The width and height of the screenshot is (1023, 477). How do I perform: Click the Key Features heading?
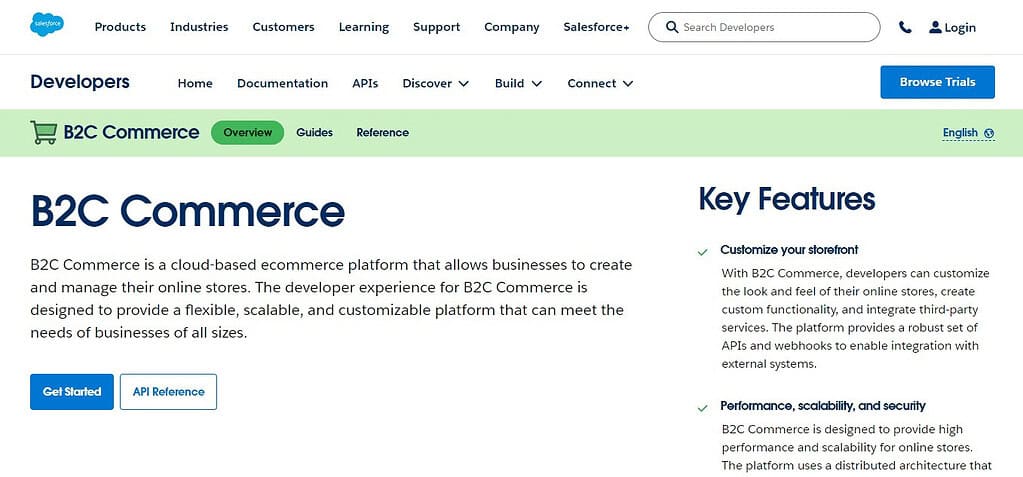tap(786, 199)
